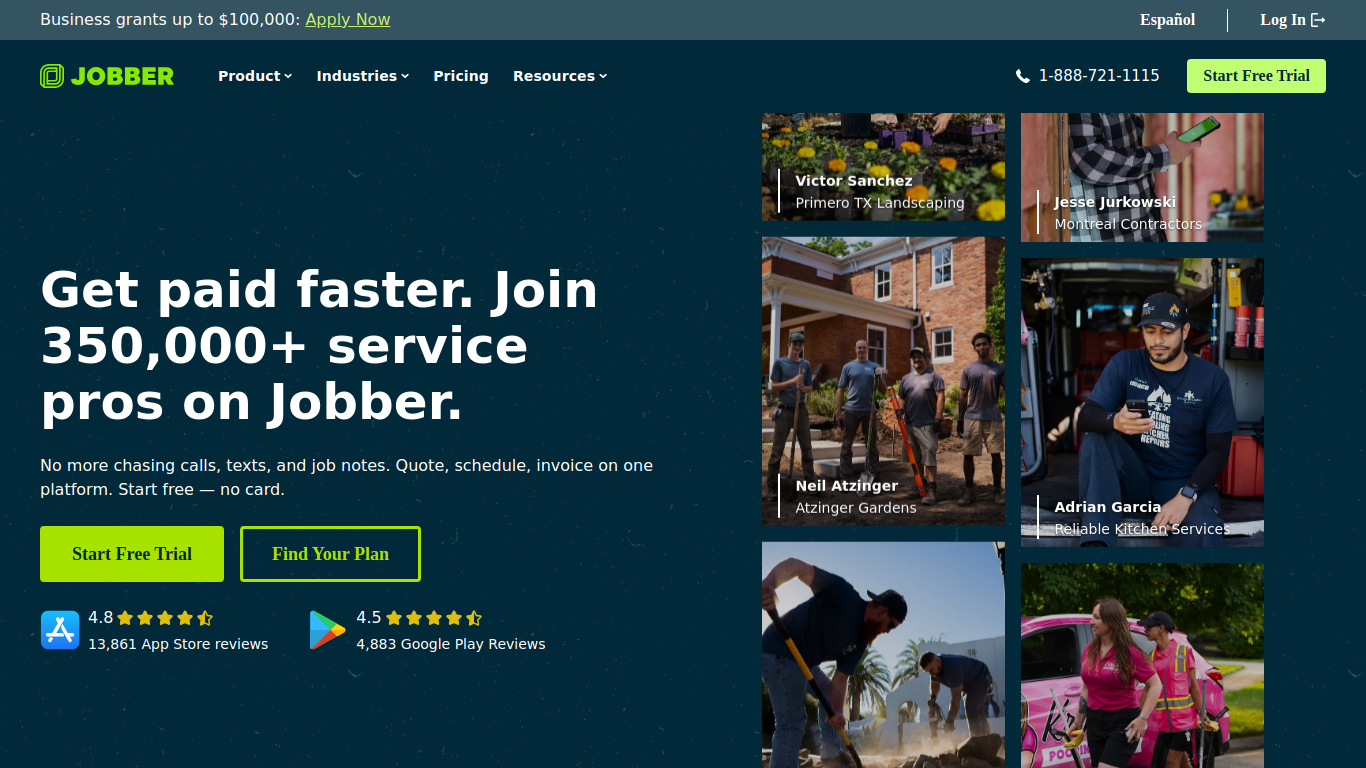Click the phone icon beside 1-888-721-1115
Viewport: 1366px width, 768px height.
click(x=1023, y=76)
